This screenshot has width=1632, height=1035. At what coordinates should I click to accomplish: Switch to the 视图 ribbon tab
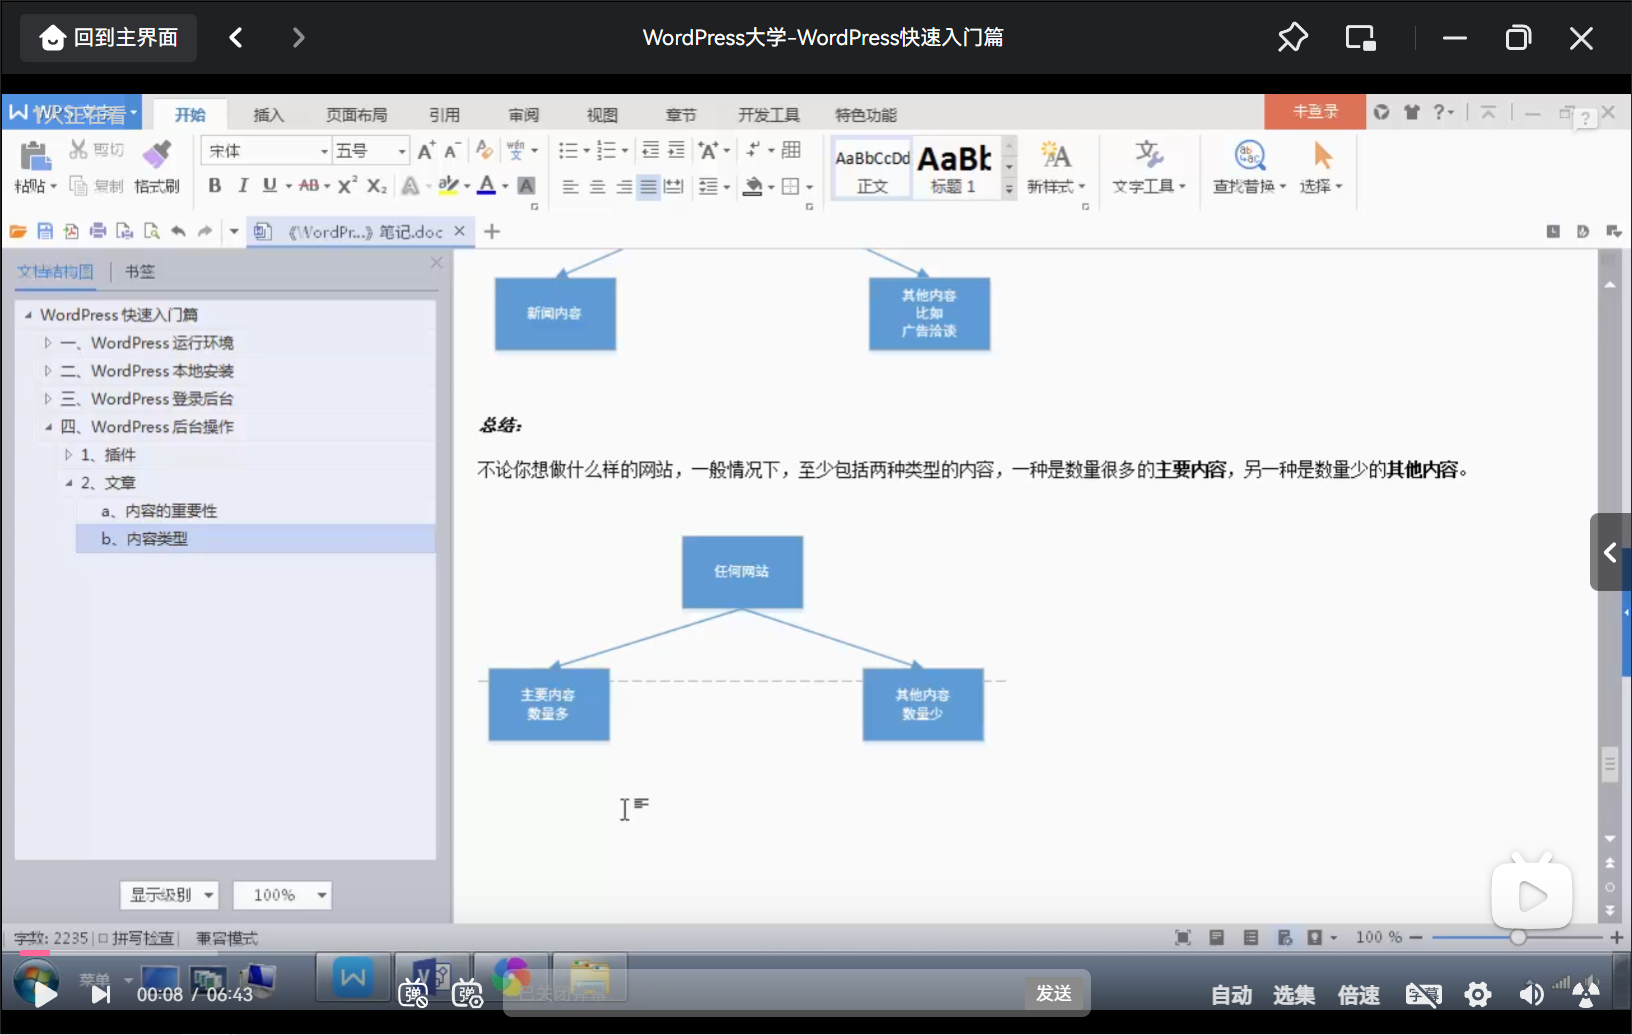[x=602, y=115]
